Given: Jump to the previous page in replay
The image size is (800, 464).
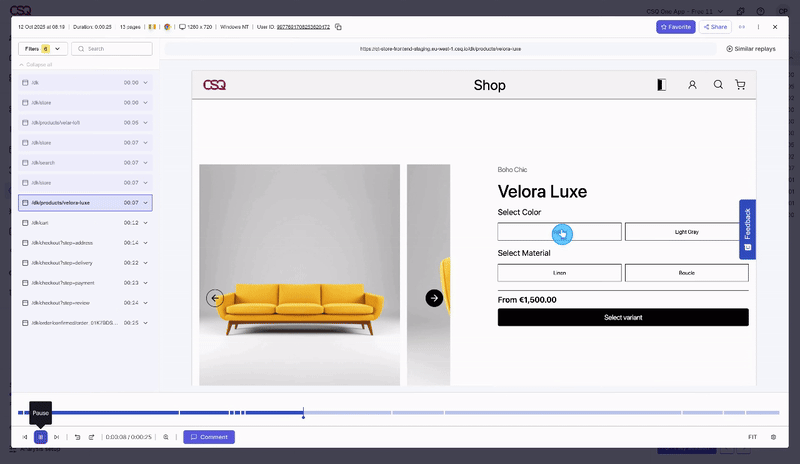Looking at the screenshot, I should (x=25, y=437).
